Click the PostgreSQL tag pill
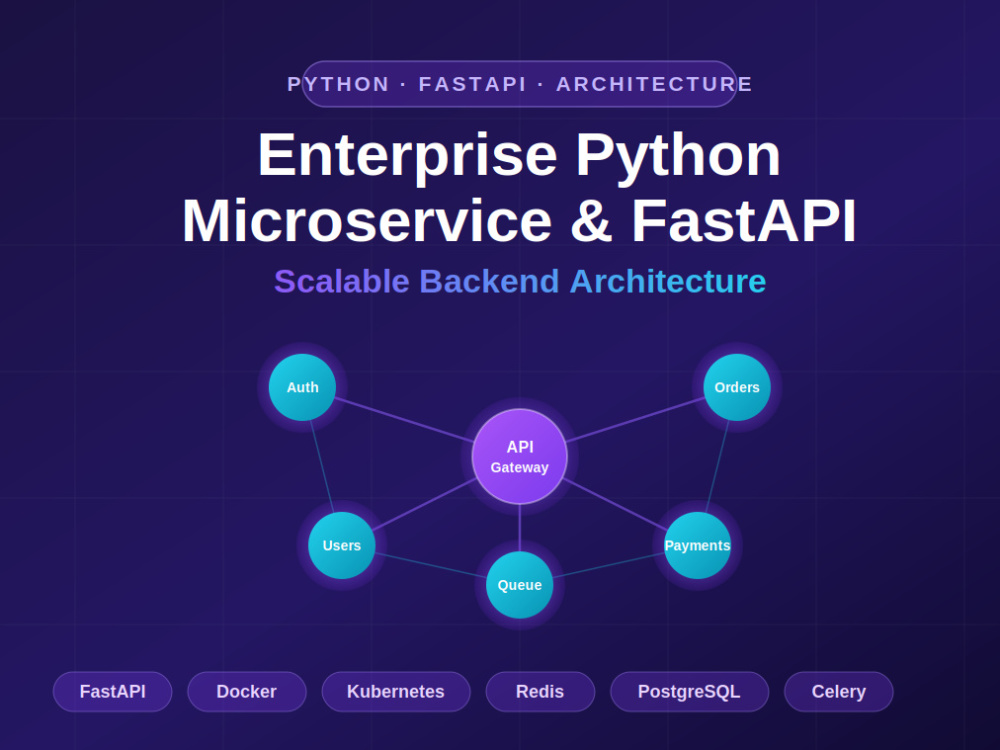The width and height of the screenshot is (1000, 750). point(689,691)
